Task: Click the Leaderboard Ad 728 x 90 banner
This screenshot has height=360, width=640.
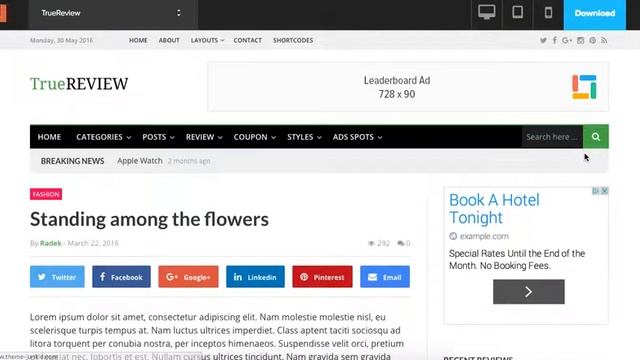Action: [408, 87]
